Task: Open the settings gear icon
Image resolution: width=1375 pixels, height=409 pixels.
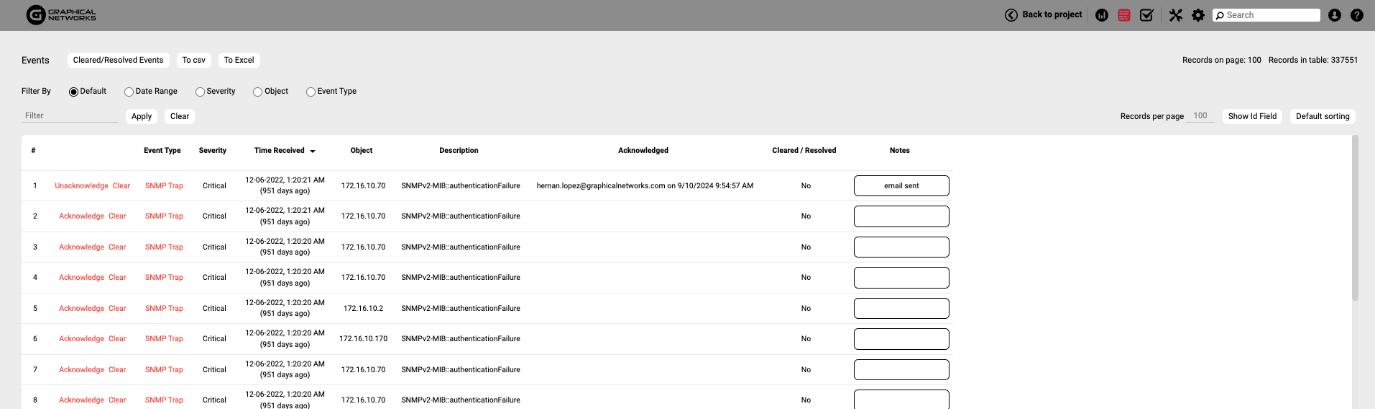Action: (x=1197, y=16)
